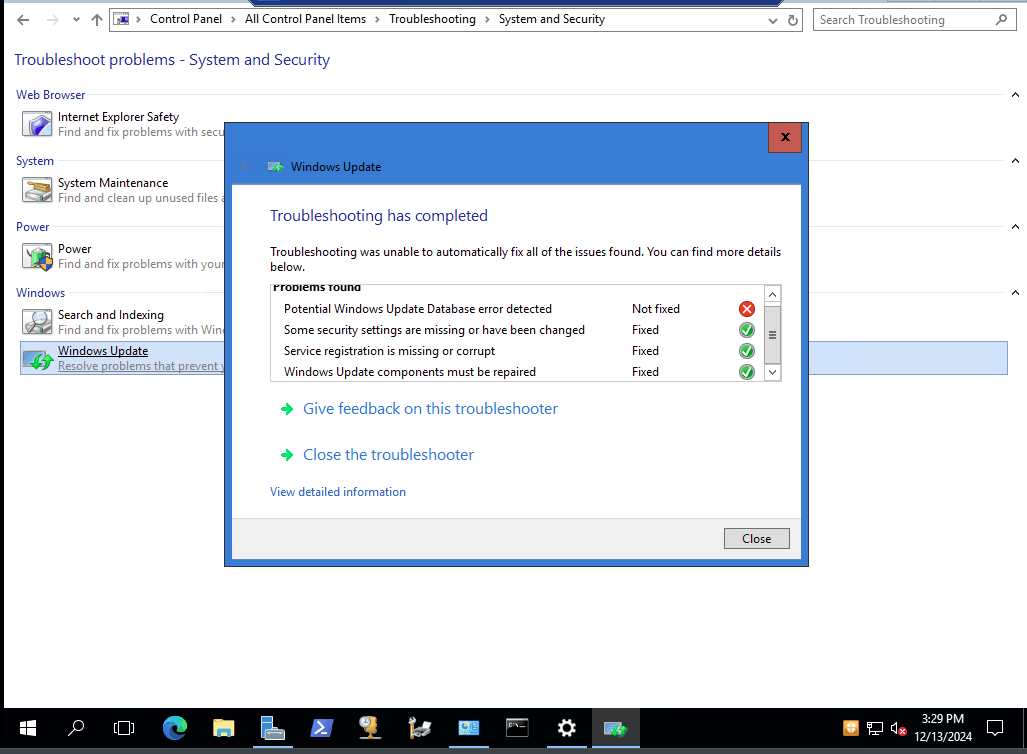
Task: Open the recent locations dropdown arrow
Action: tap(76, 20)
